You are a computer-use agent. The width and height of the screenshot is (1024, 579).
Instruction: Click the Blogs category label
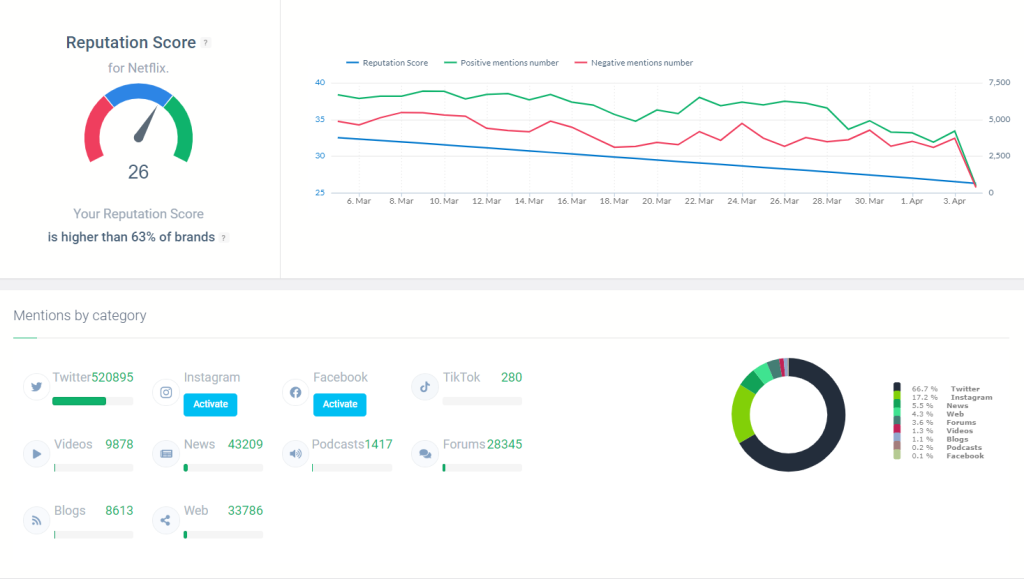coord(70,510)
